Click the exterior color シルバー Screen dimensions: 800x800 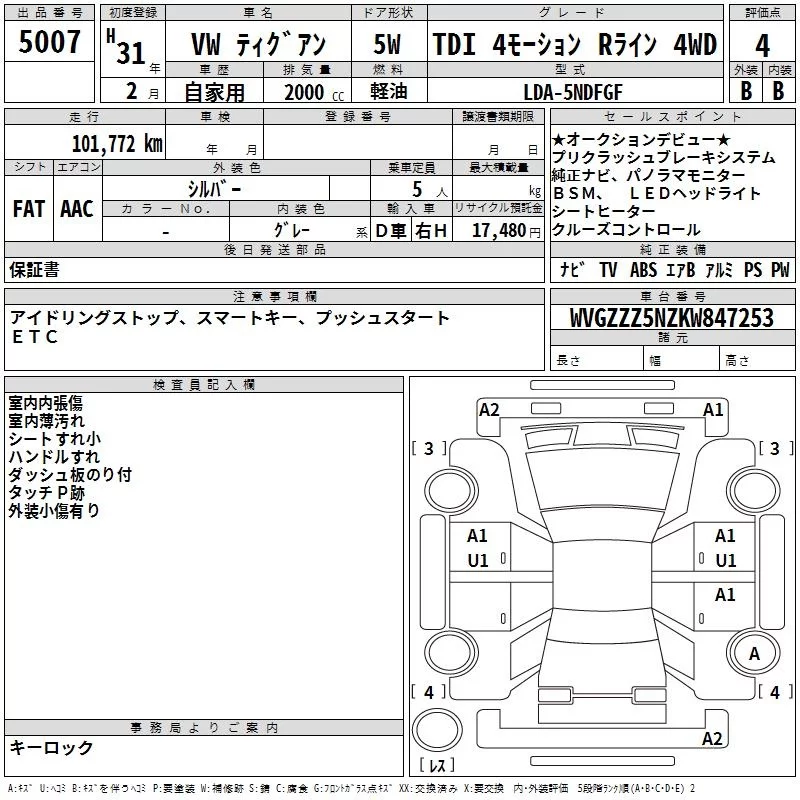tap(215, 189)
